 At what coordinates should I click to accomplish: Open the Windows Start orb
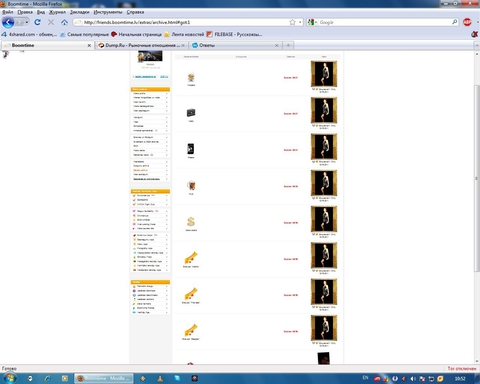[x=10, y=378]
